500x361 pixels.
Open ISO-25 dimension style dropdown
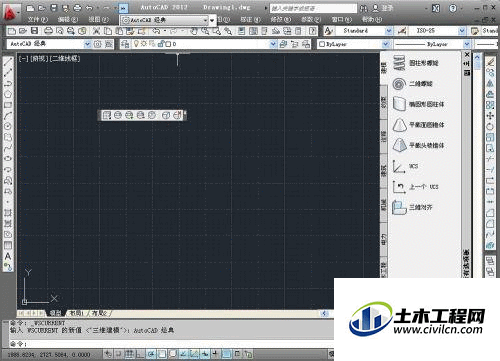coord(462,31)
